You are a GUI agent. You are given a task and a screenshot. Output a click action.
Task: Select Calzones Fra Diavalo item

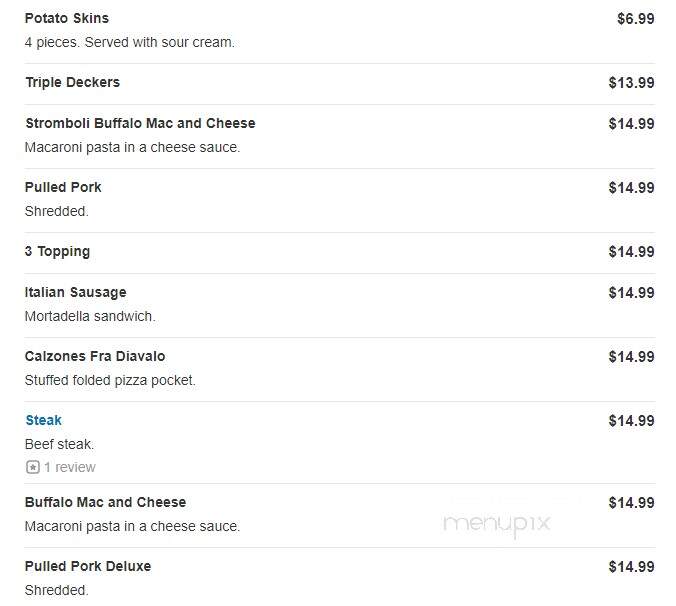click(x=95, y=356)
